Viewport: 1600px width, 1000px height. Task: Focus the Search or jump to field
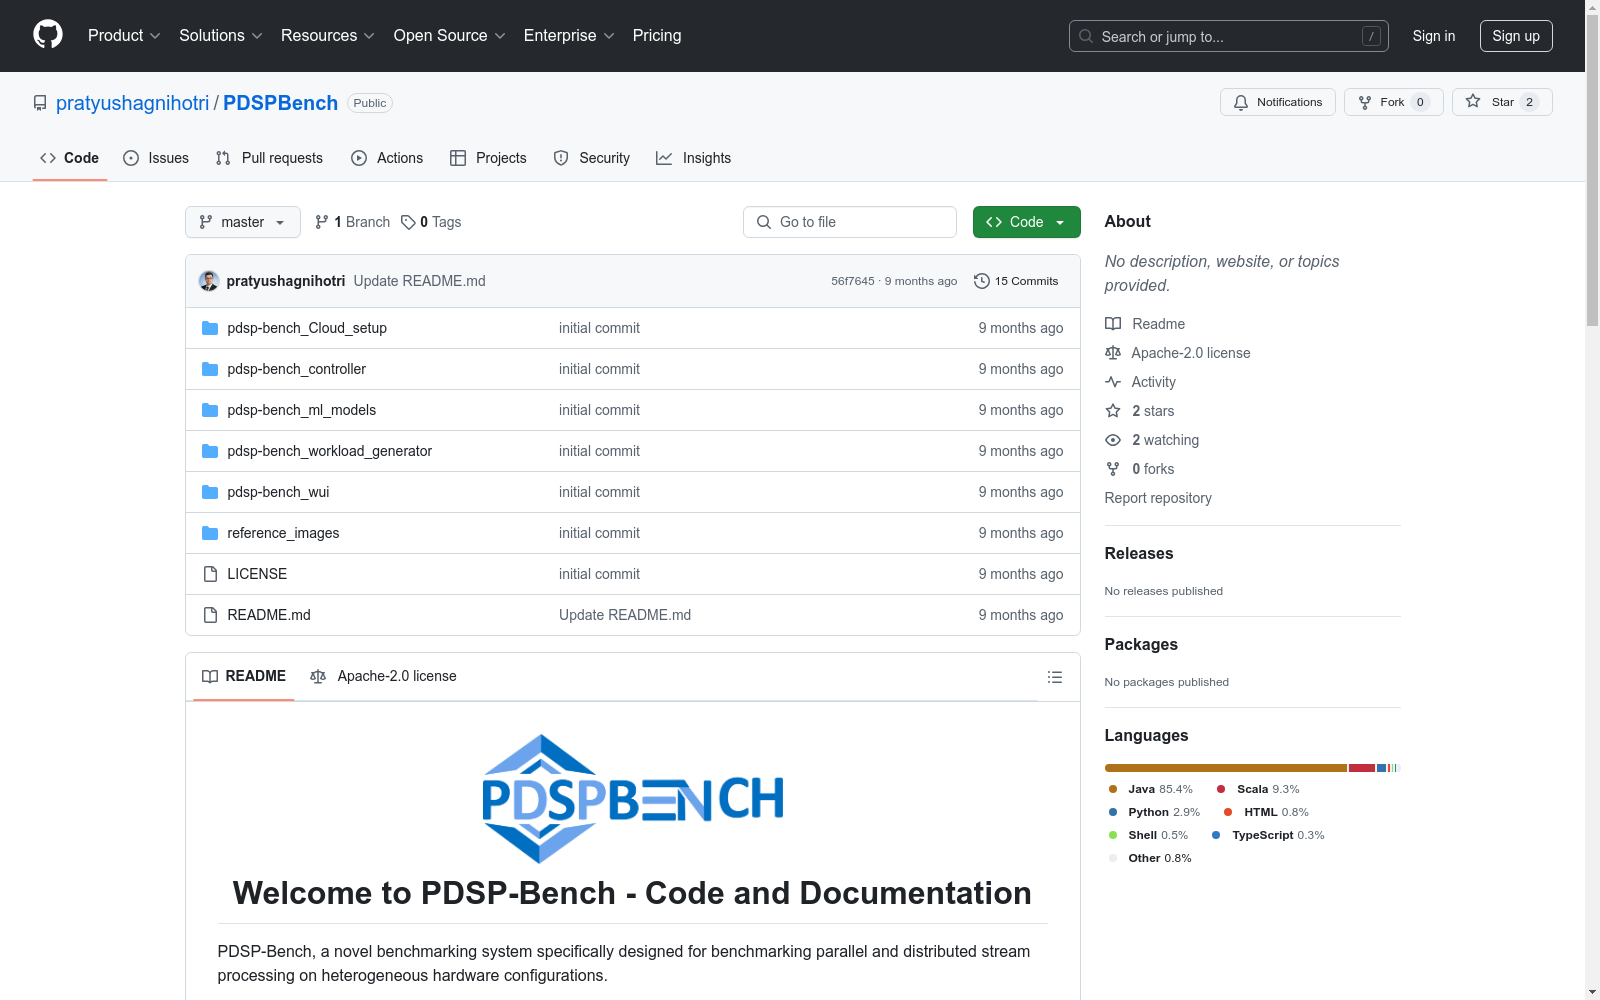click(1229, 36)
